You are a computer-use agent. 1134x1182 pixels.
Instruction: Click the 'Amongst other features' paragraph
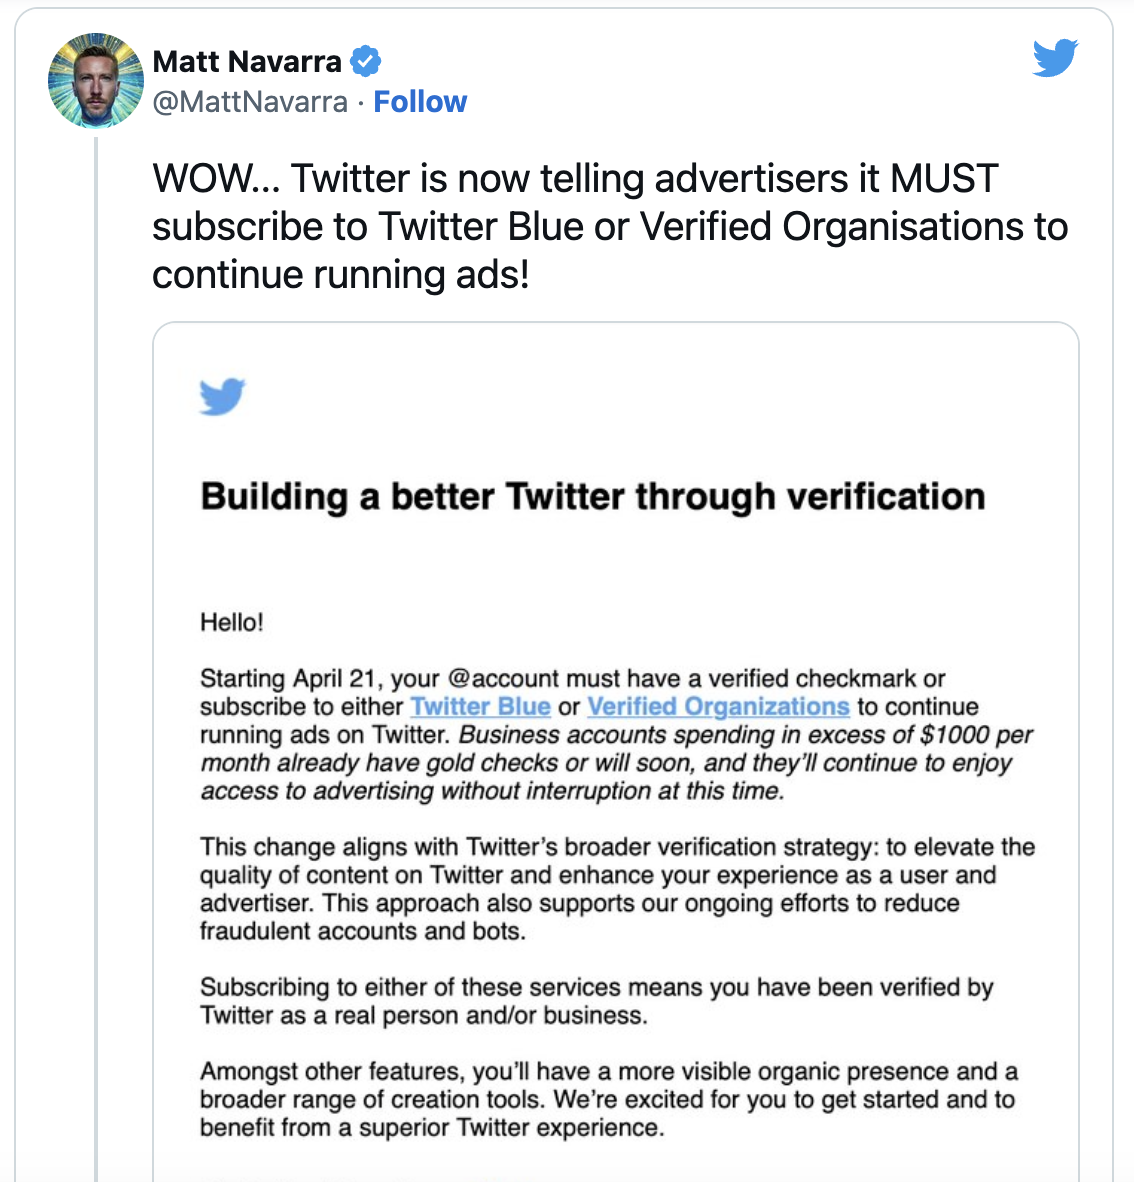(x=608, y=1099)
